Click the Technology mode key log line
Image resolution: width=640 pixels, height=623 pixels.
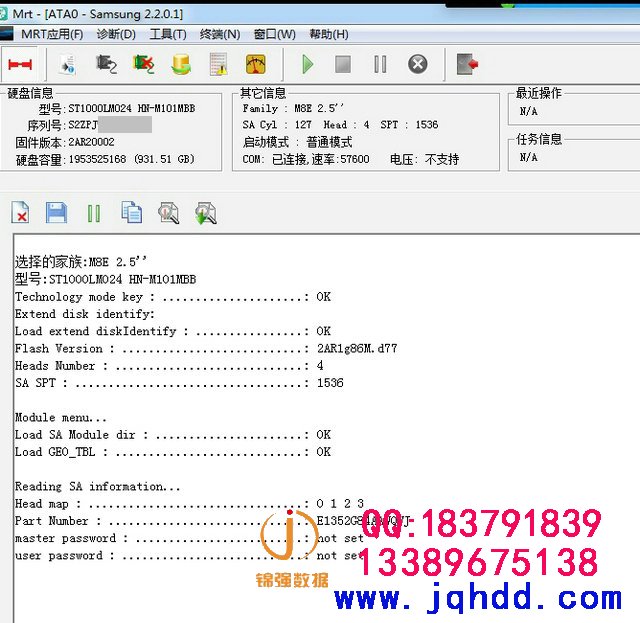tap(173, 297)
